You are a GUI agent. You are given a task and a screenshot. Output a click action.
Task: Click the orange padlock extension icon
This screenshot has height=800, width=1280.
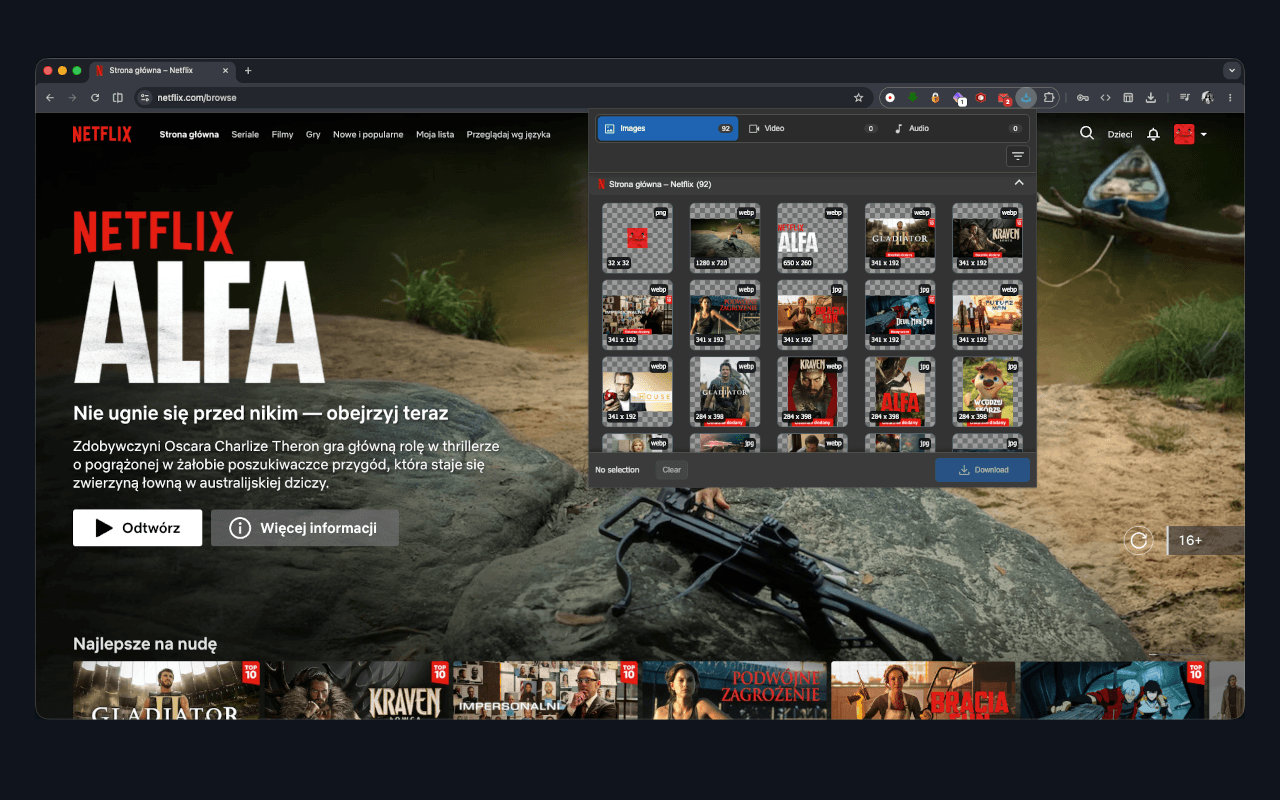(x=935, y=97)
